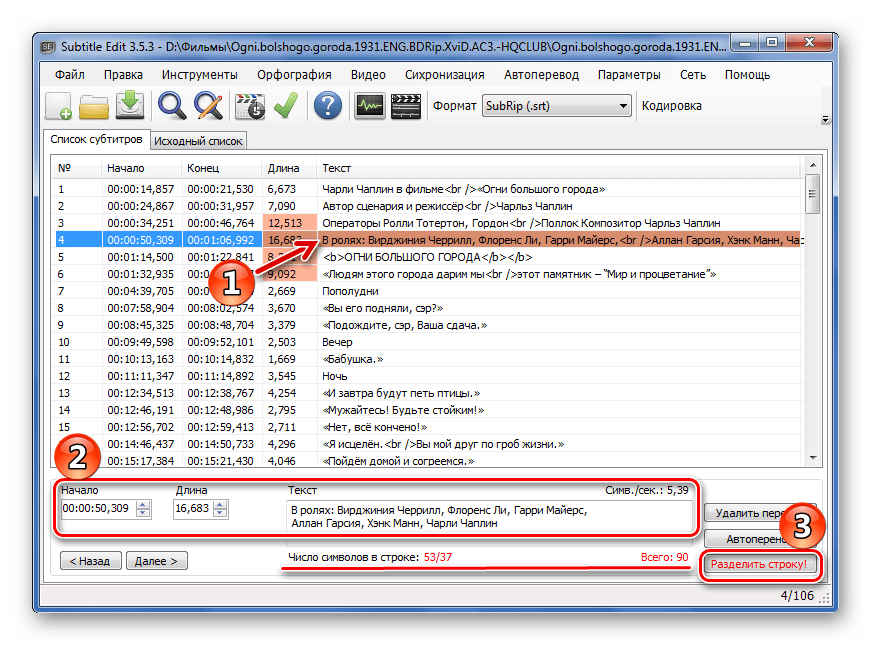Switch to the Исходный список tab
Viewport: 872px width, 646px height.
[198, 141]
